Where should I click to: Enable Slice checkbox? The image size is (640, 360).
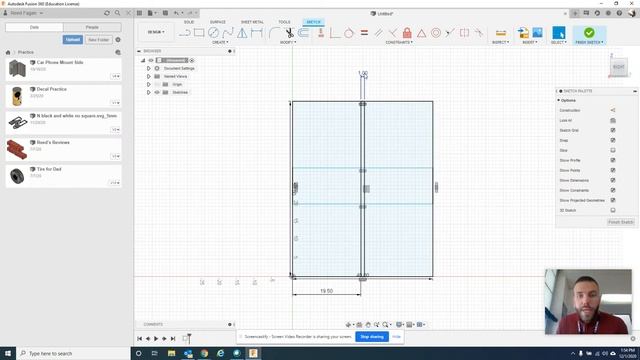613,150
